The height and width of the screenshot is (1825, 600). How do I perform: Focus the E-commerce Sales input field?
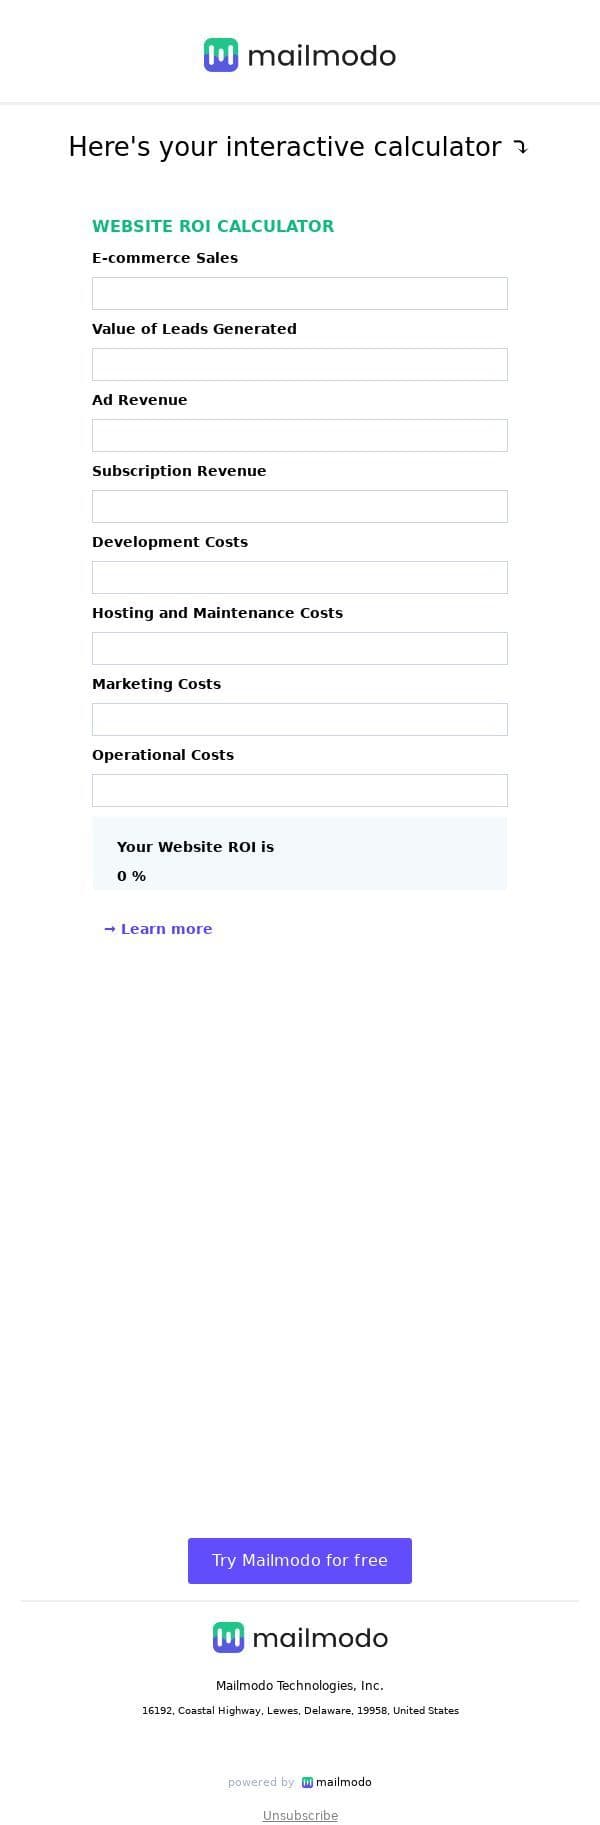tap(300, 294)
